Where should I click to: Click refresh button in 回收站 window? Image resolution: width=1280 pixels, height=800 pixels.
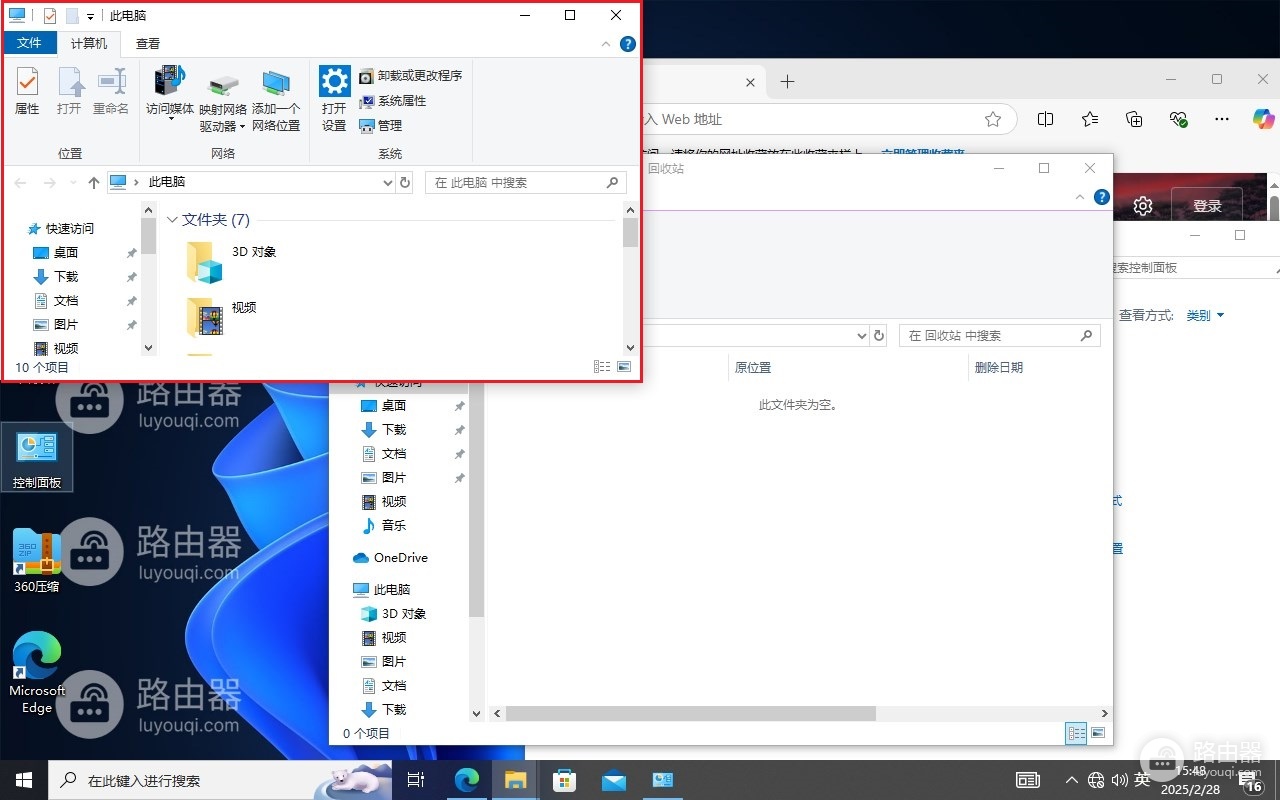[879, 336]
